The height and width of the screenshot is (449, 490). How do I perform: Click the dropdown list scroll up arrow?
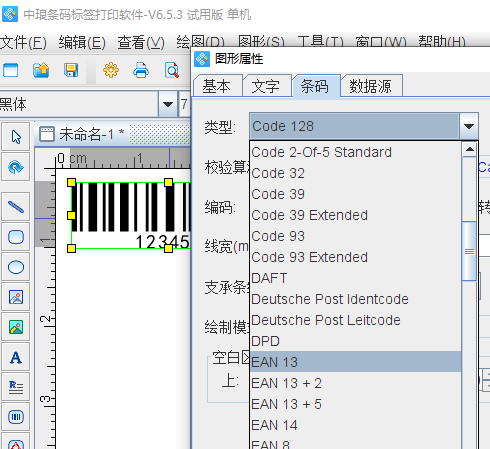[x=469, y=149]
